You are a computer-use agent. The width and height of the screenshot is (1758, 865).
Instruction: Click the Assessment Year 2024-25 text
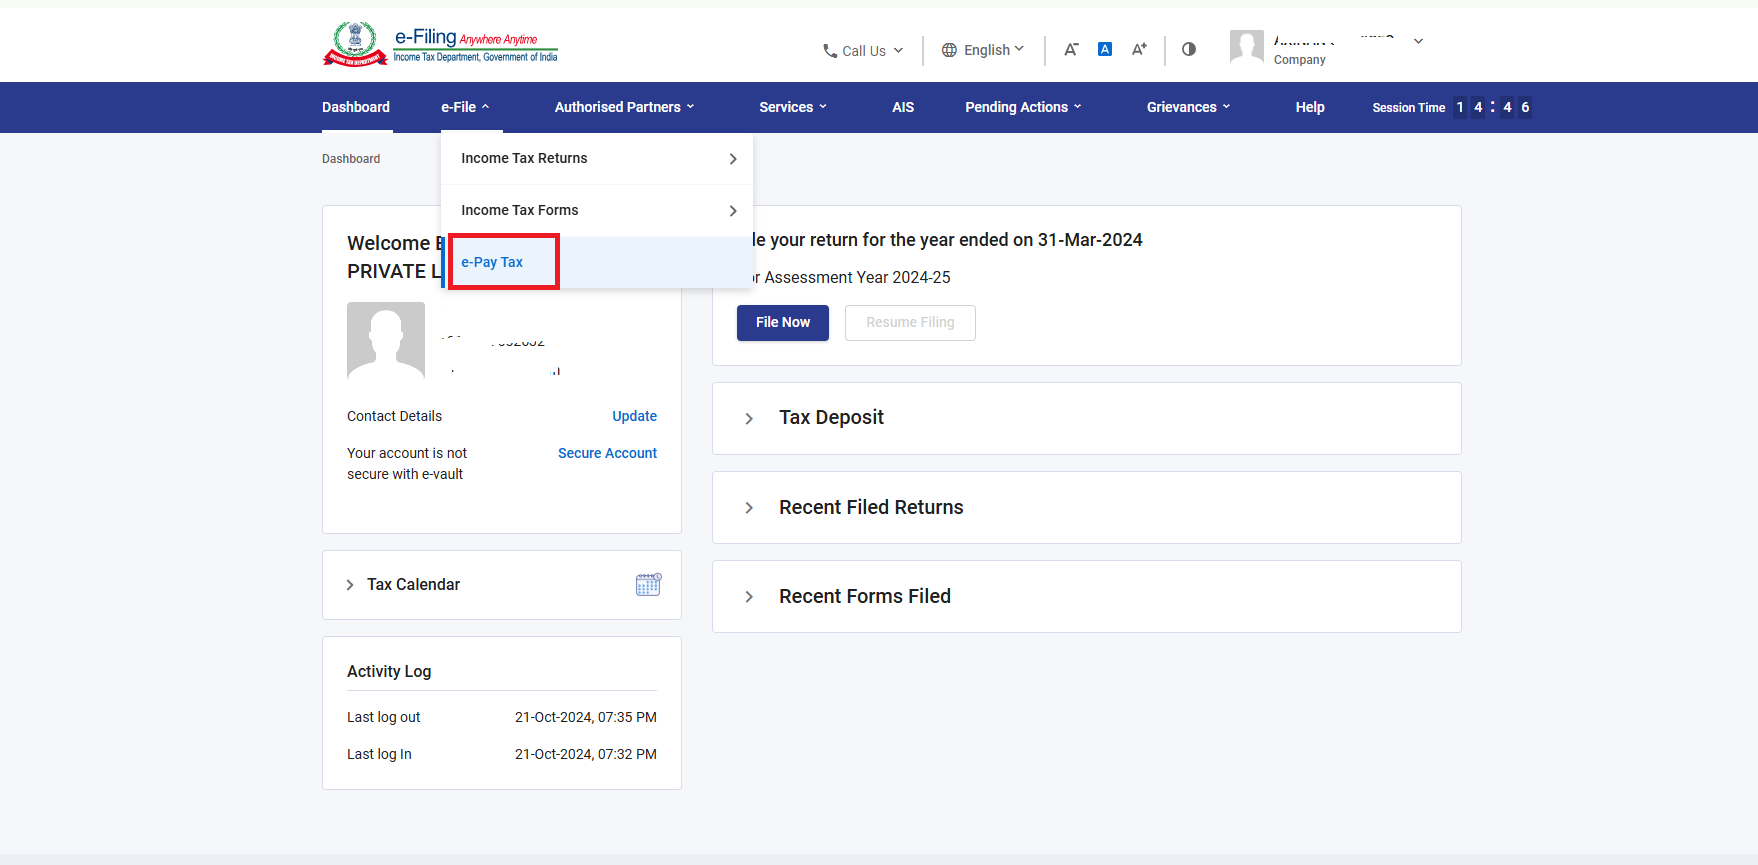(x=857, y=278)
